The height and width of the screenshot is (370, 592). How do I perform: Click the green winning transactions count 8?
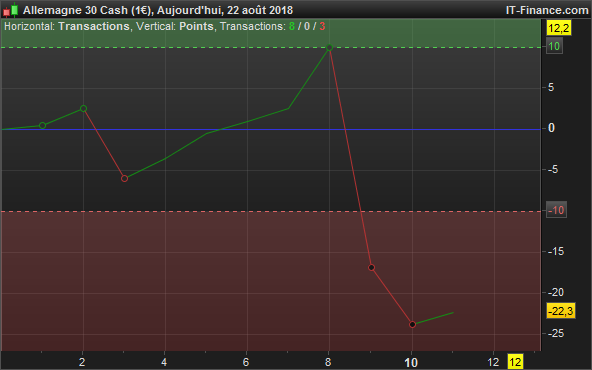pyautogui.click(x=291, y=26)
